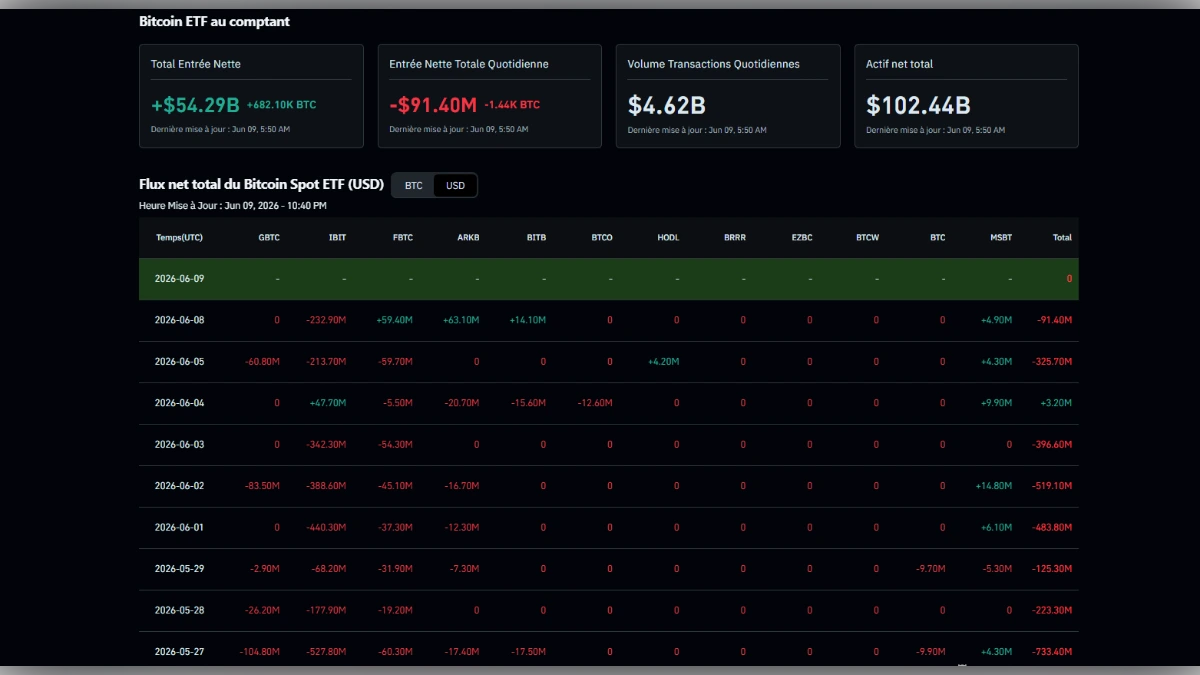This screenshot has height=675, width=1200.
Task: Switch flow units to BTC
Action: (x=413, y=185)
